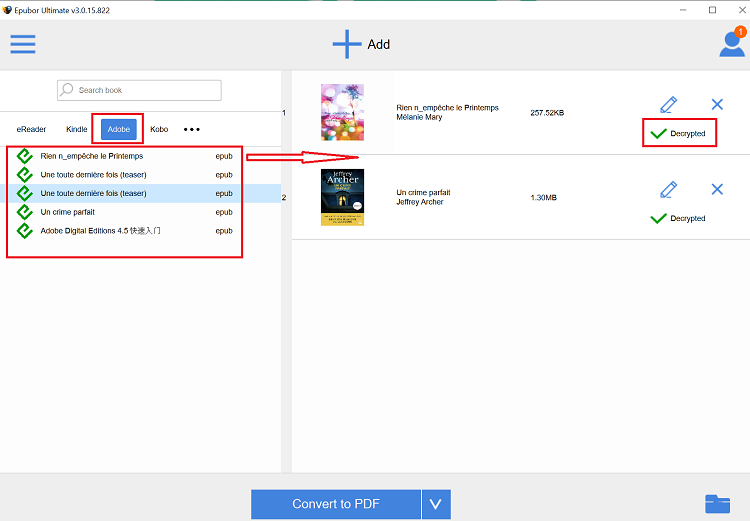The width and height of the screenshot is (750, 521).
Task: Click the epub icon beside Un crime parfait
Action: (x=24, y=212)
